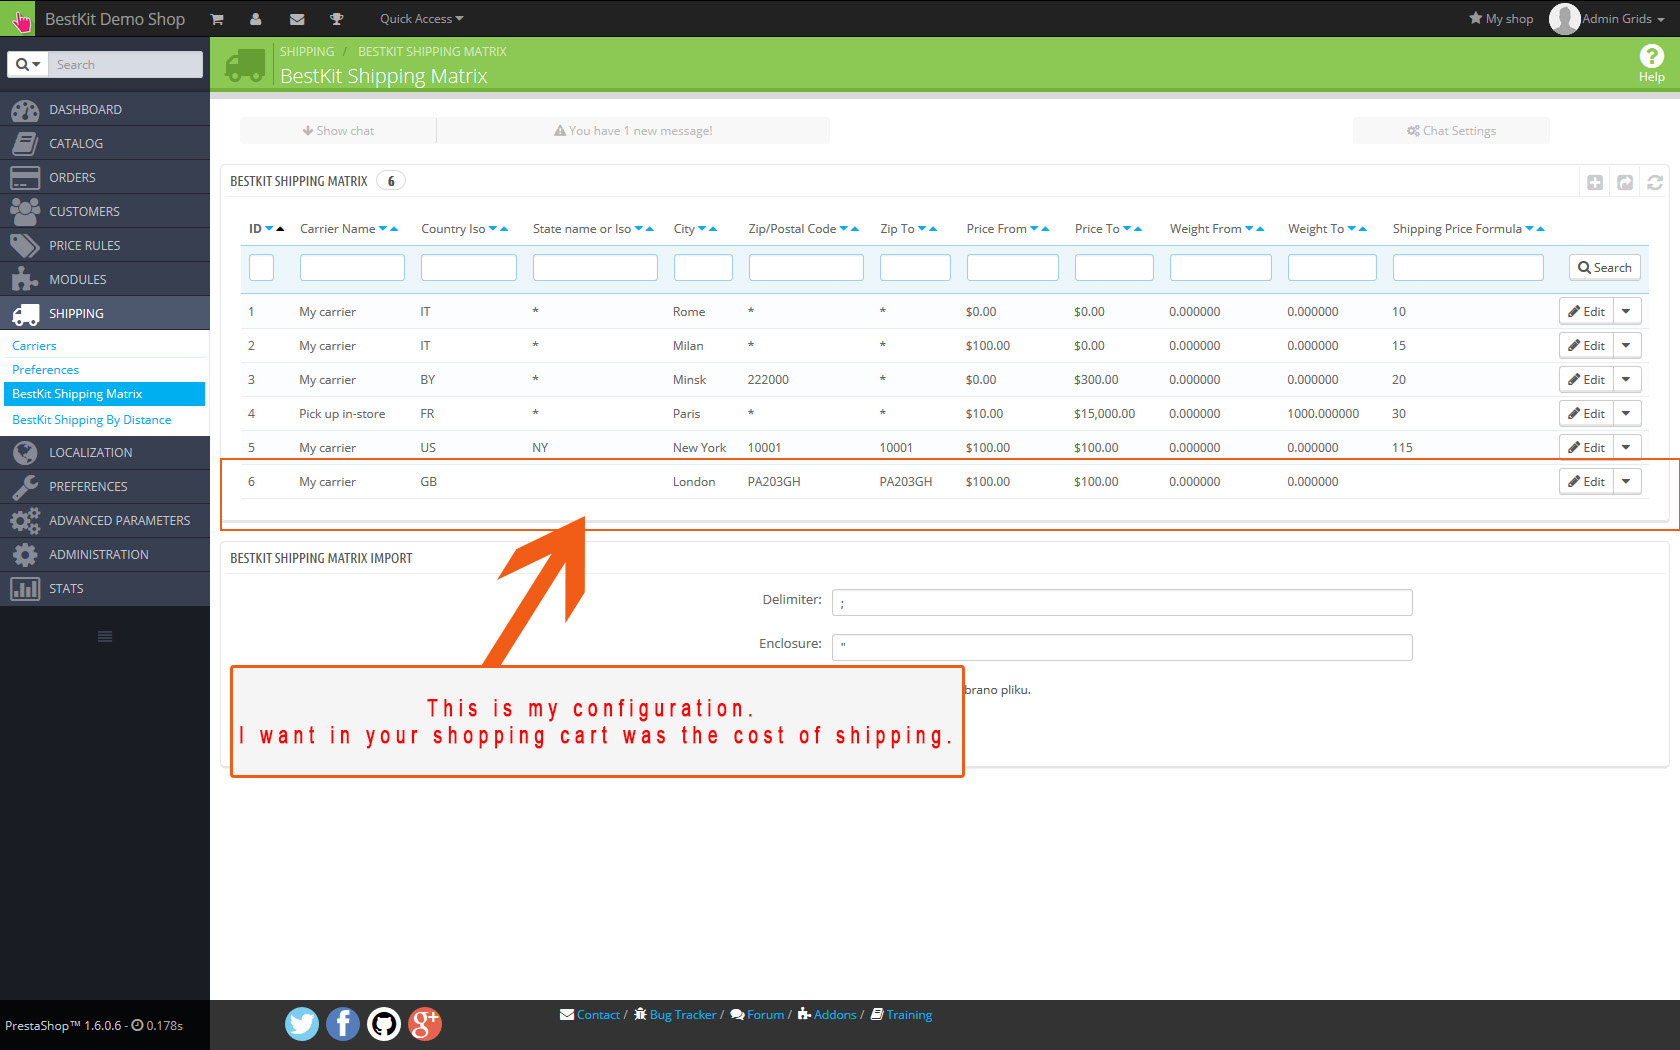Viewport: 1680px width, 1050px height.
Task: Open the new message notification
Action: pyautogui.click(x=633, y=131)
